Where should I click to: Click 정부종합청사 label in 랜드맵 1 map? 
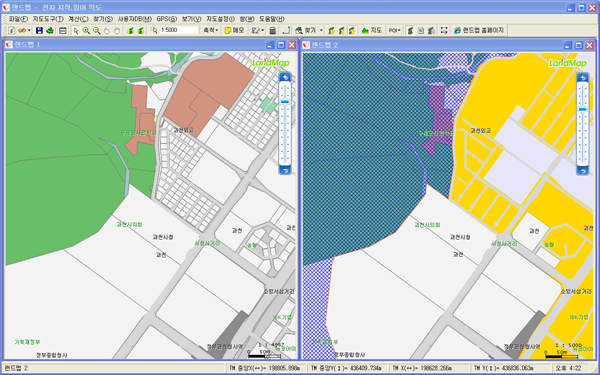click(x=52, y=355)
